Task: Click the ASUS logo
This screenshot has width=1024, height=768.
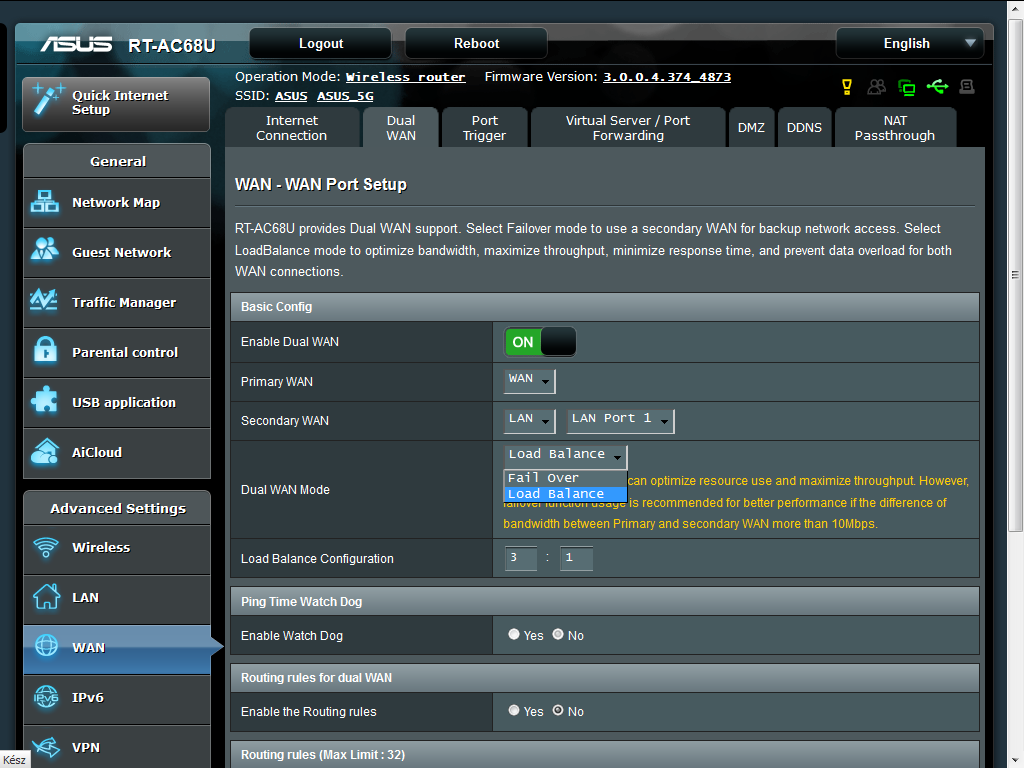Action: (x=76, y=44)
